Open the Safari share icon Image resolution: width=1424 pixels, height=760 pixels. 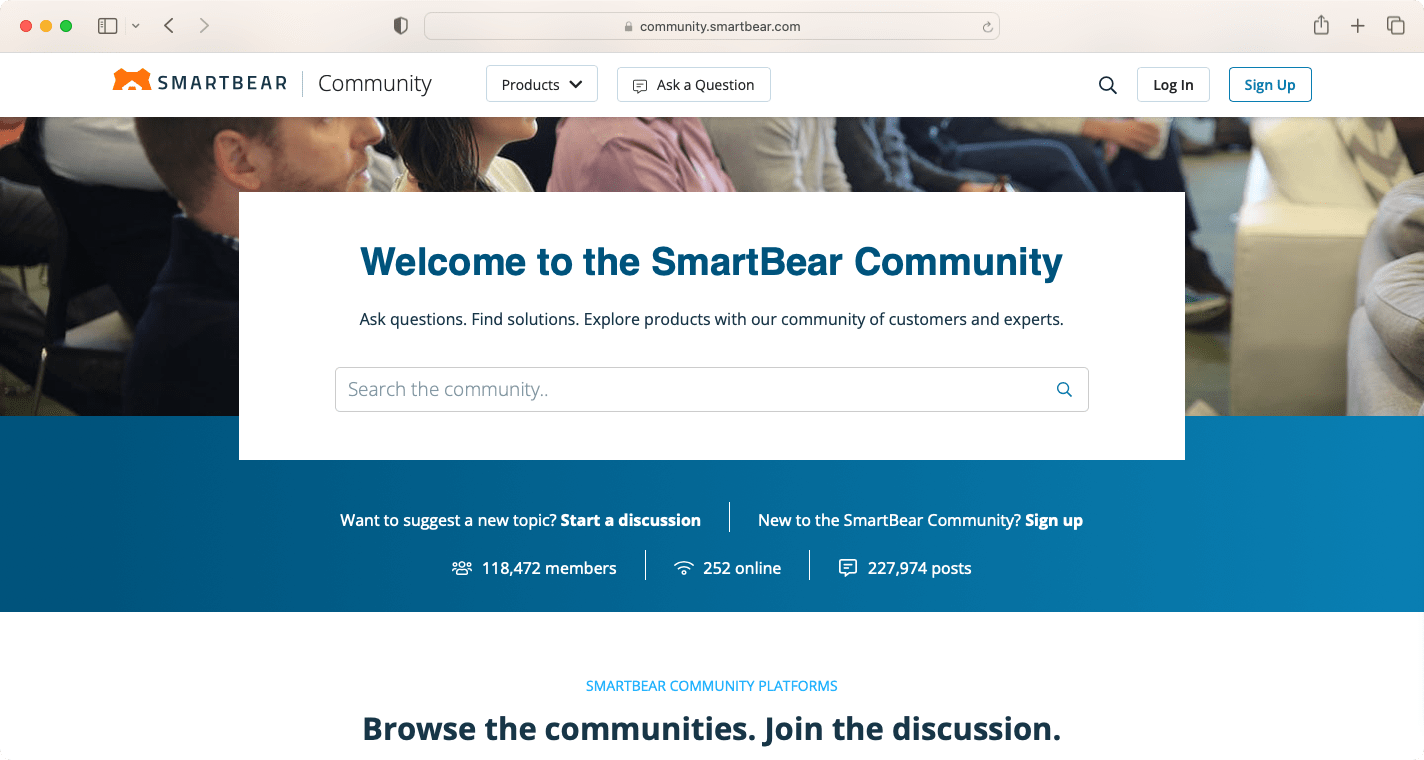(1321, 26)
